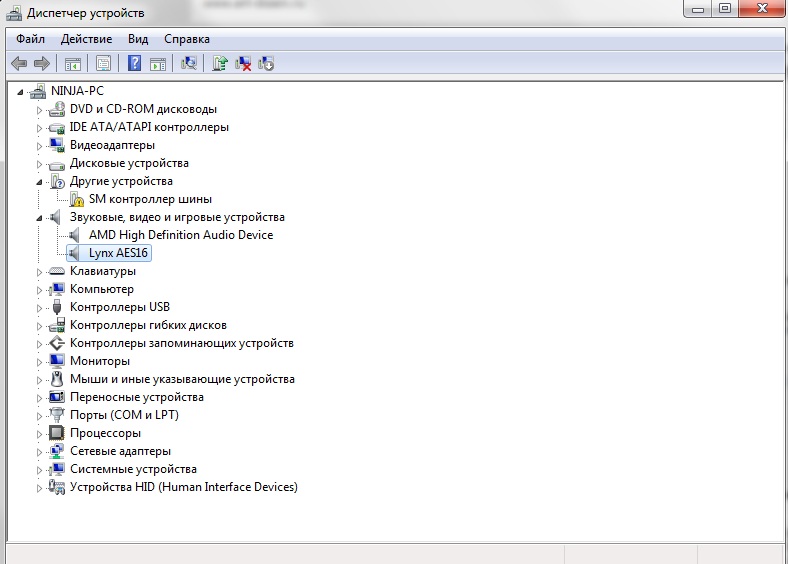
Task: Click the IDE ATA/ATAPI controller icon
Action: click(x=57, y=128)
